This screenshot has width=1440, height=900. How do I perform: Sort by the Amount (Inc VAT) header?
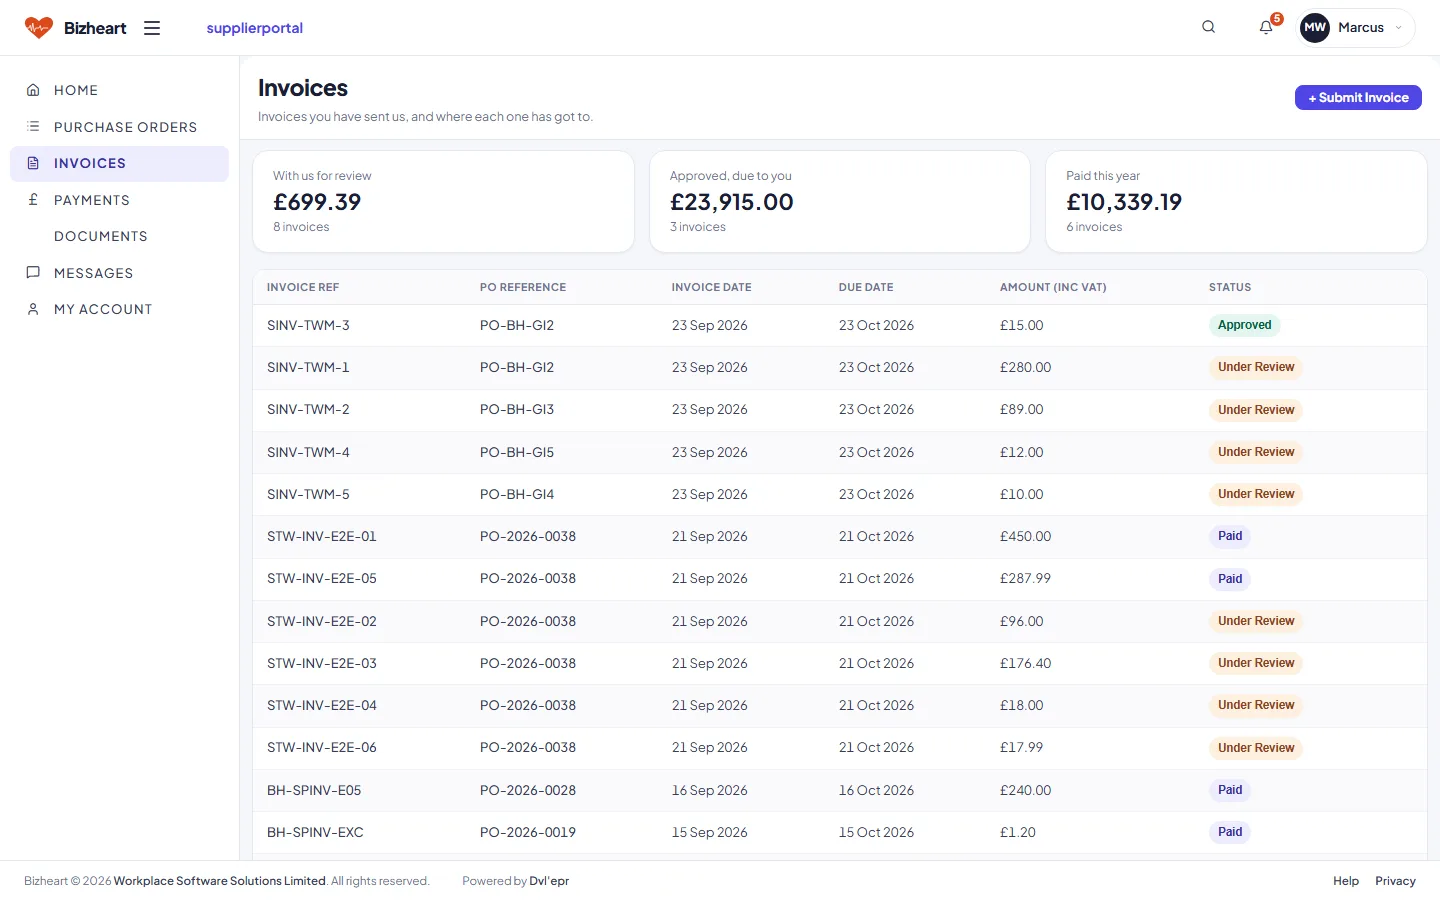point(1053,287)
